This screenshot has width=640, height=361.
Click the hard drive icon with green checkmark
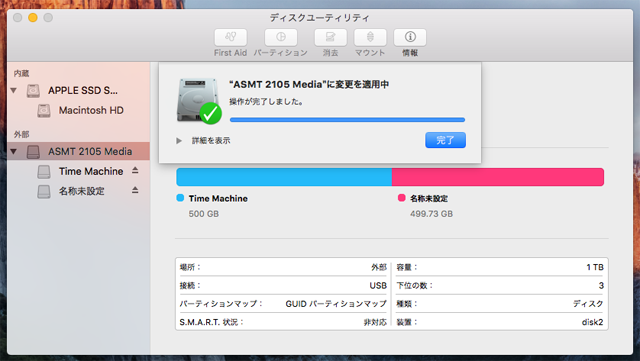coord(199,100)
